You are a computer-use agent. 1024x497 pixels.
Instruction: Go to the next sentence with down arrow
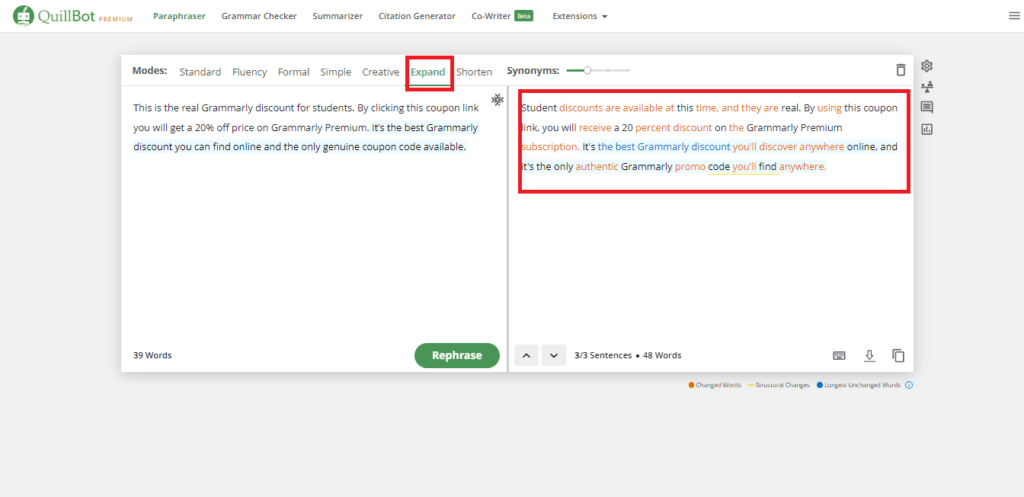[554, 356]
